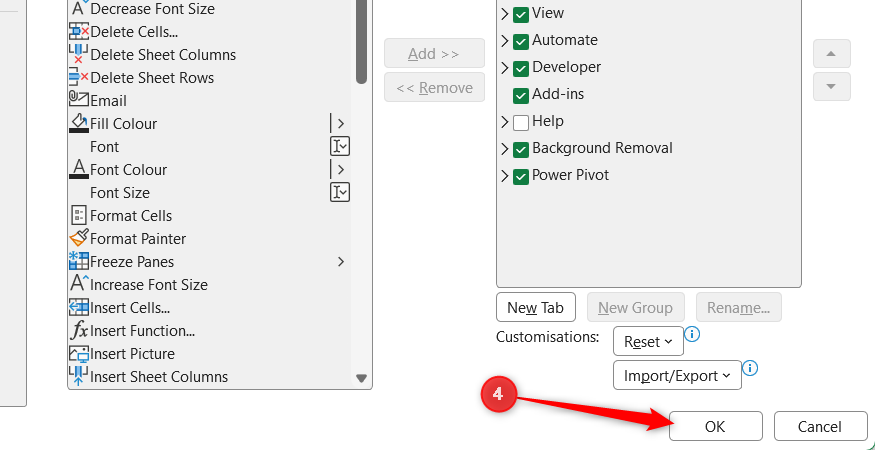Uncheck the View tab checkbox
875x450 pixels.
pos(521,14)
